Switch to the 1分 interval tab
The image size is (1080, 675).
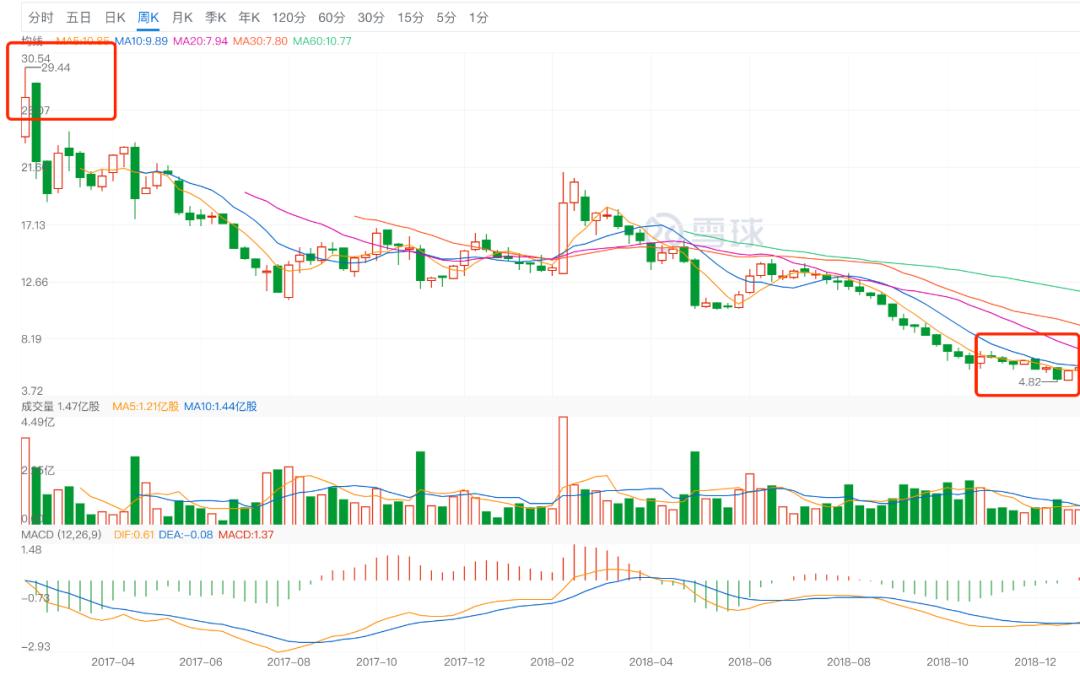point(478,18)
